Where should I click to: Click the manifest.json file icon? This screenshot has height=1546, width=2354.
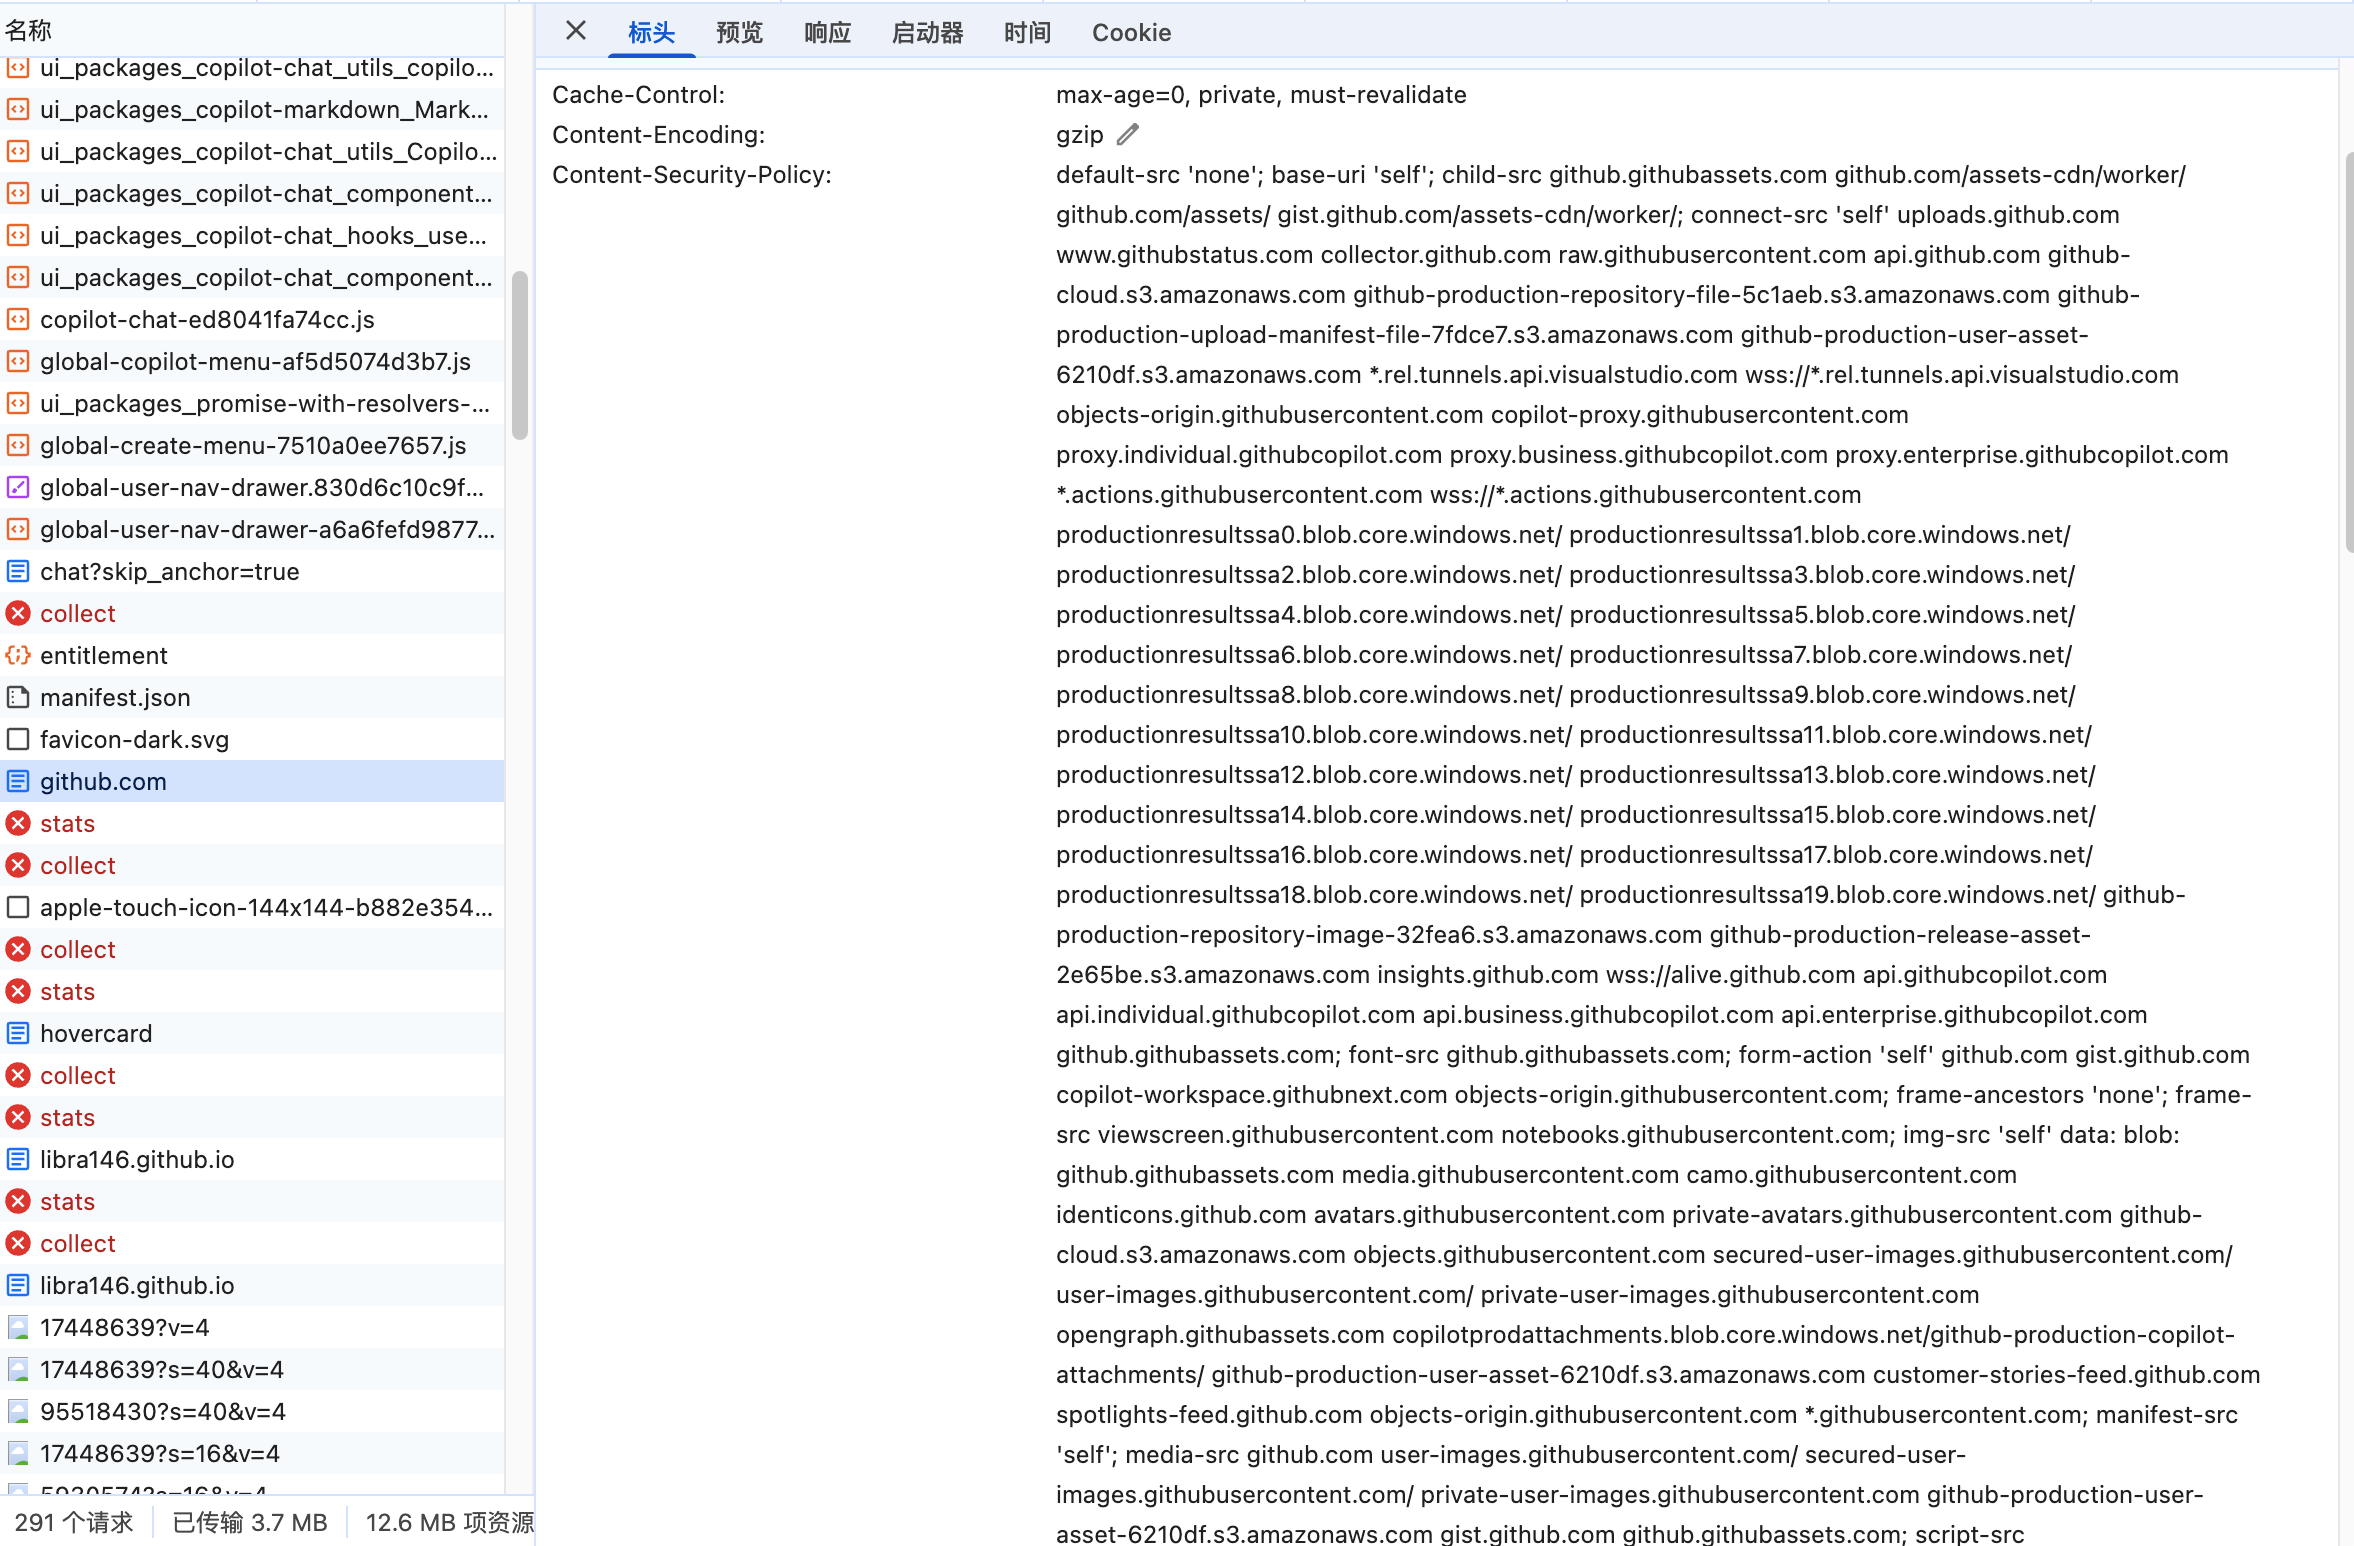tap(18, 698)
